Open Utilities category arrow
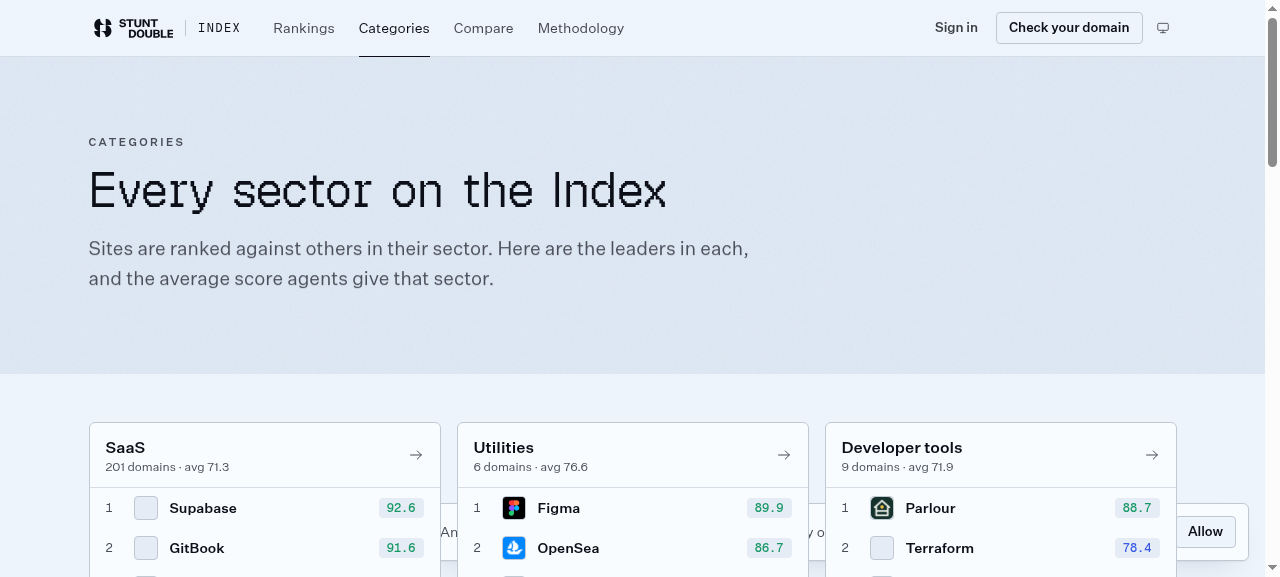This screenshot has height=577, width=1280. point(784,455)
